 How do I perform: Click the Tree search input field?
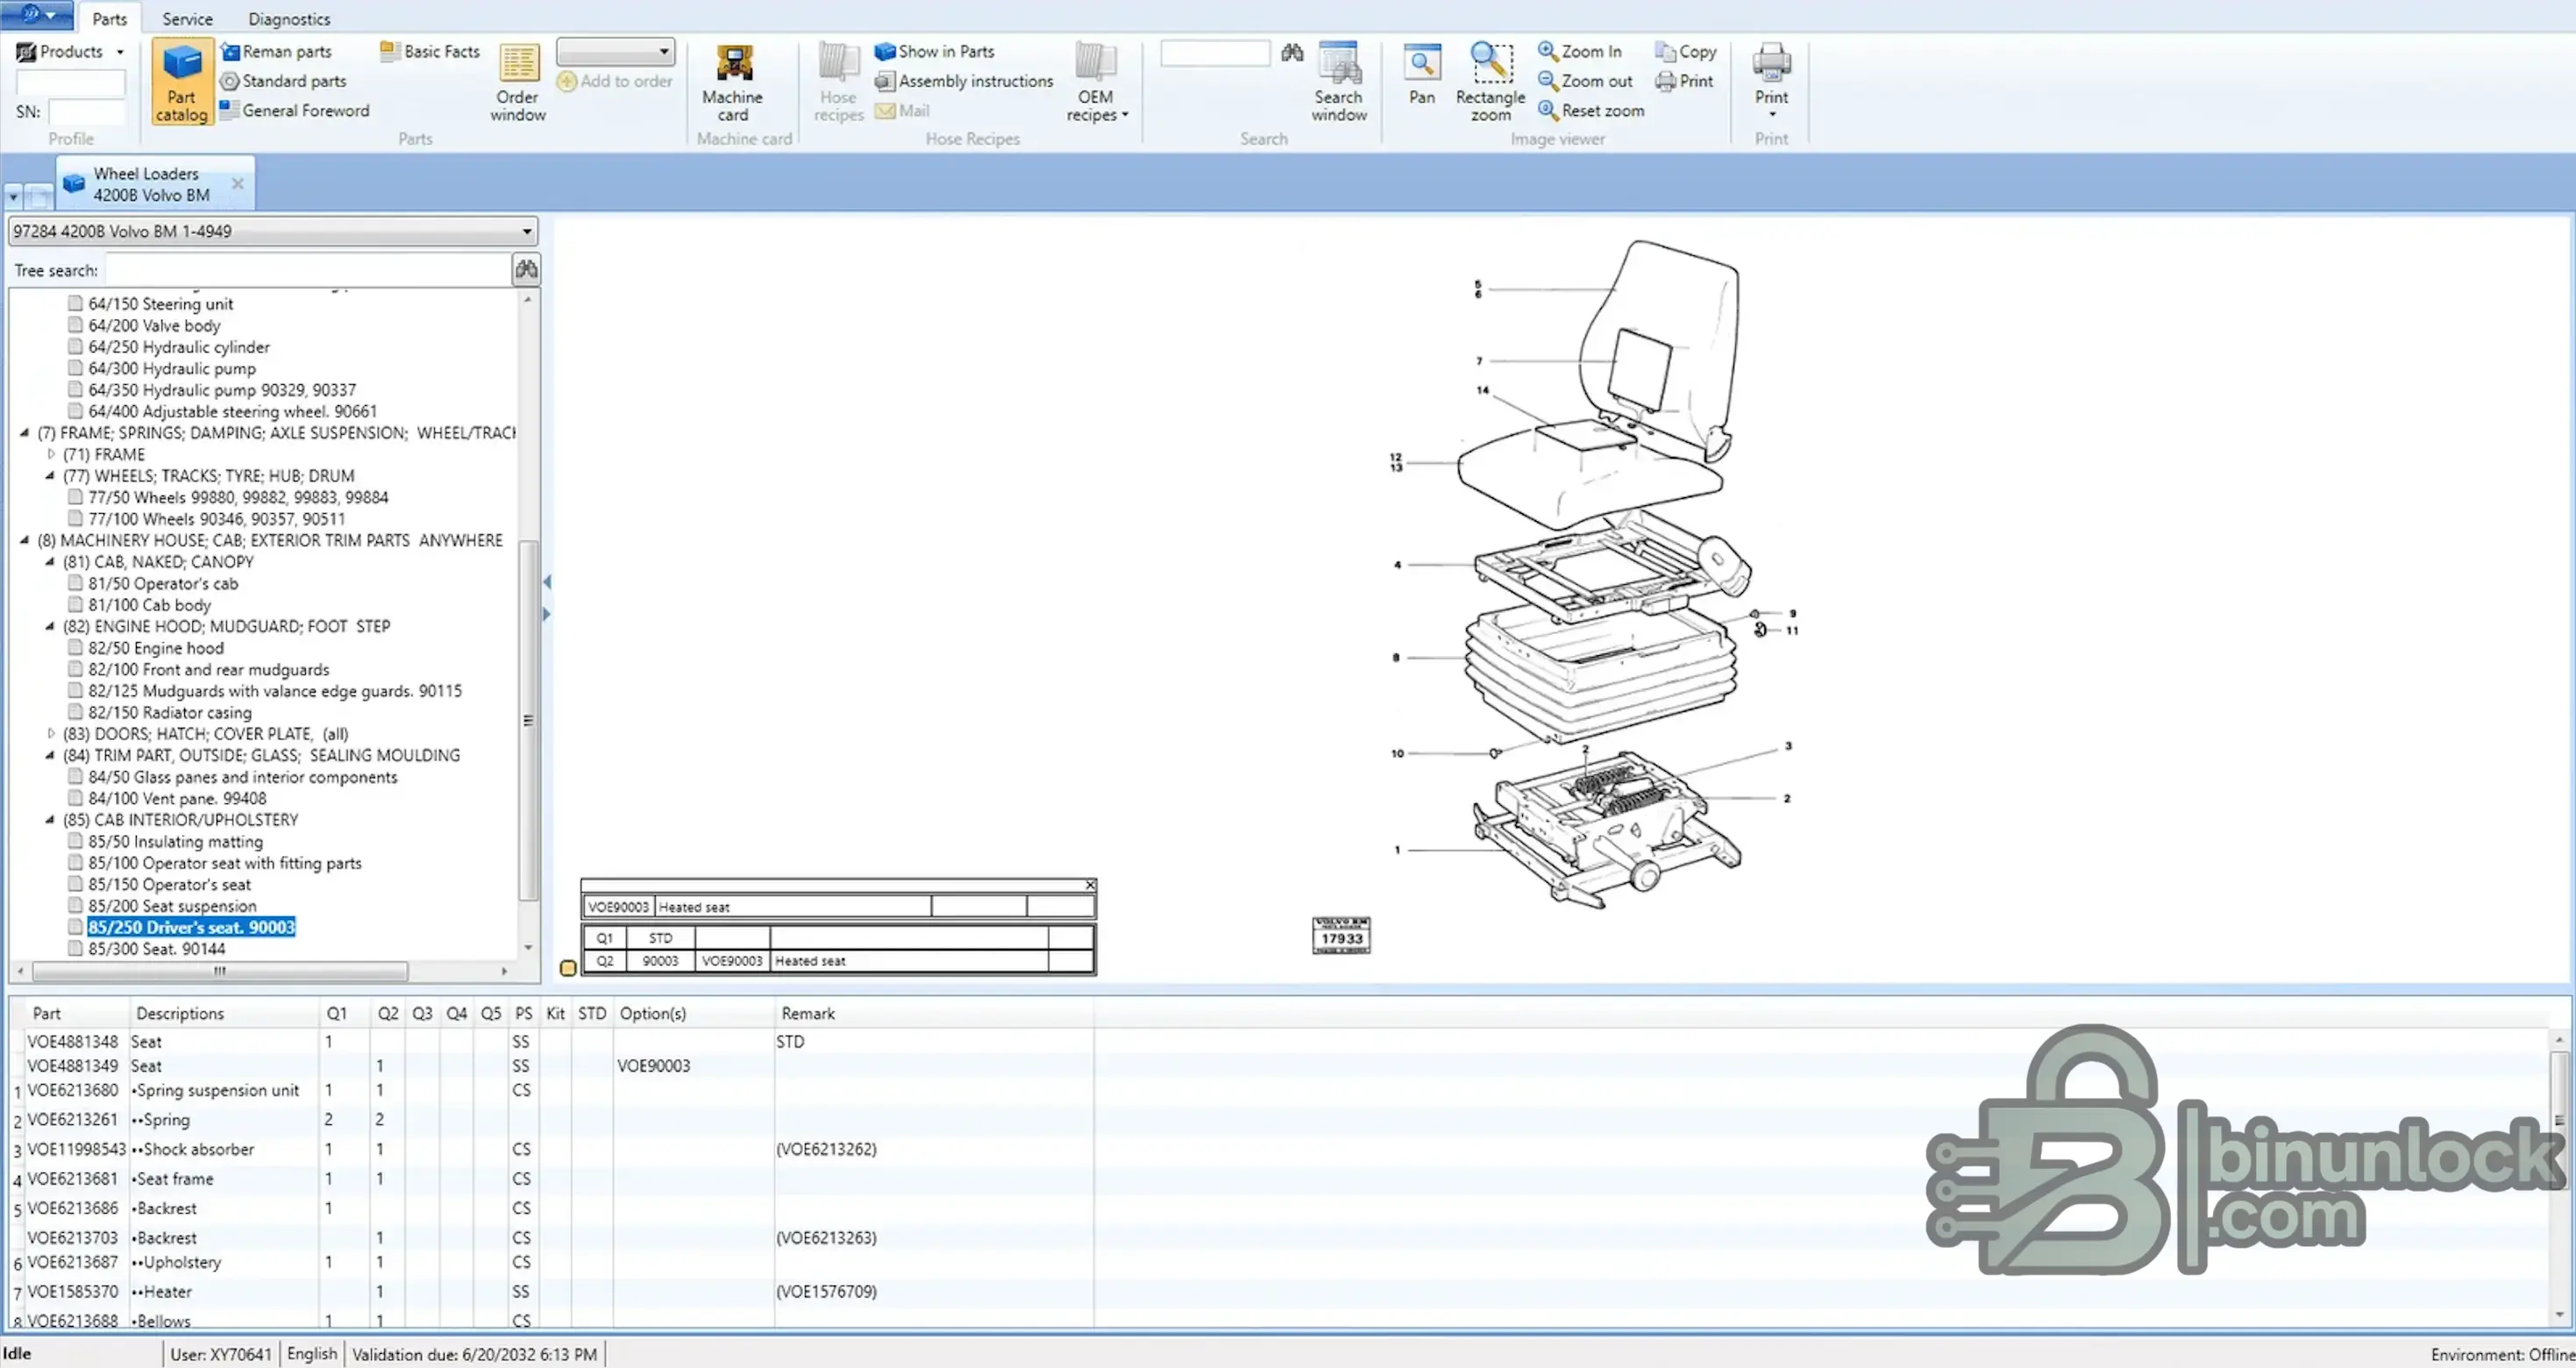[x=308, y=270]
